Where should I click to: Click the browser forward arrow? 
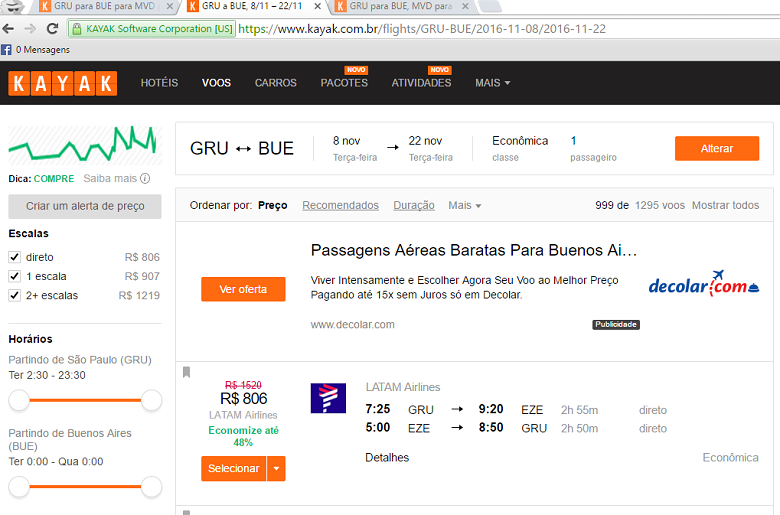coord(30,29)
